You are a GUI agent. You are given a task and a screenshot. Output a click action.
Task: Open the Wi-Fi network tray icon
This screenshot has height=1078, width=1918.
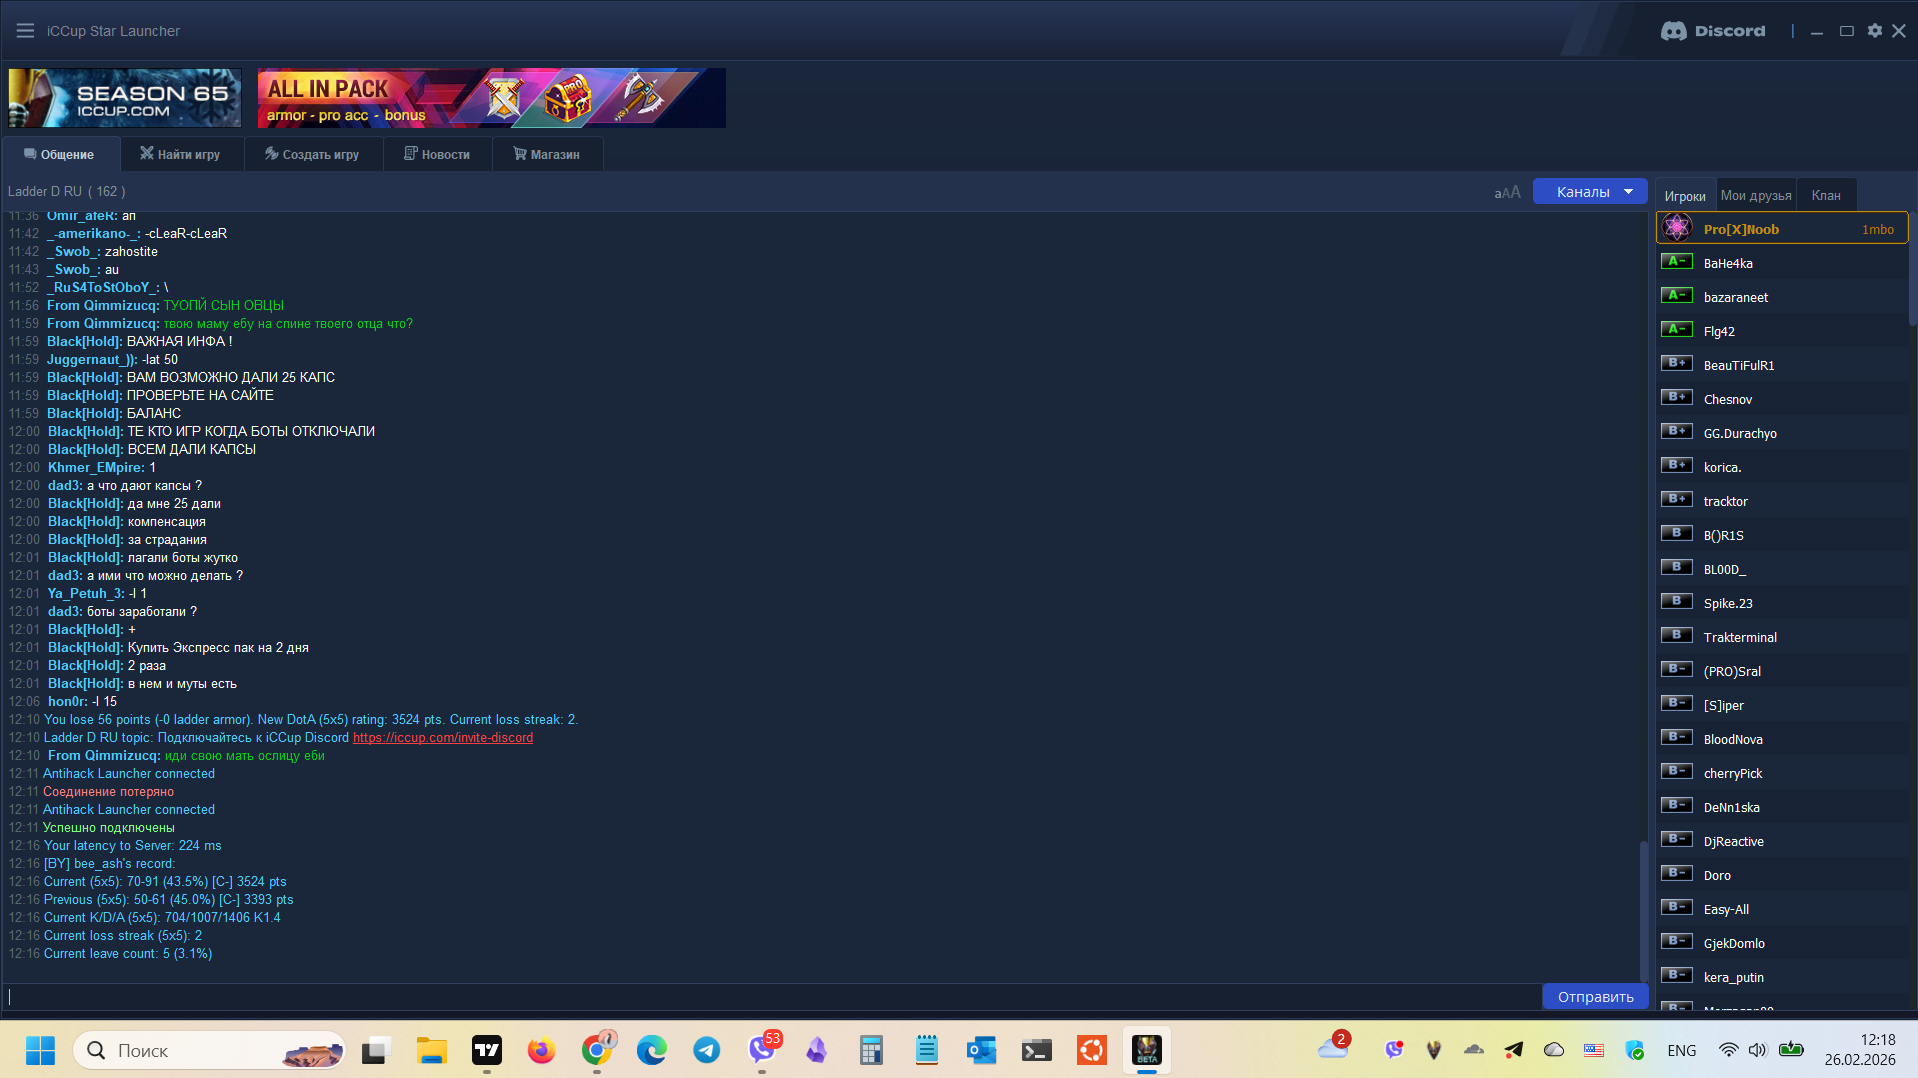coord(1728,1050)
